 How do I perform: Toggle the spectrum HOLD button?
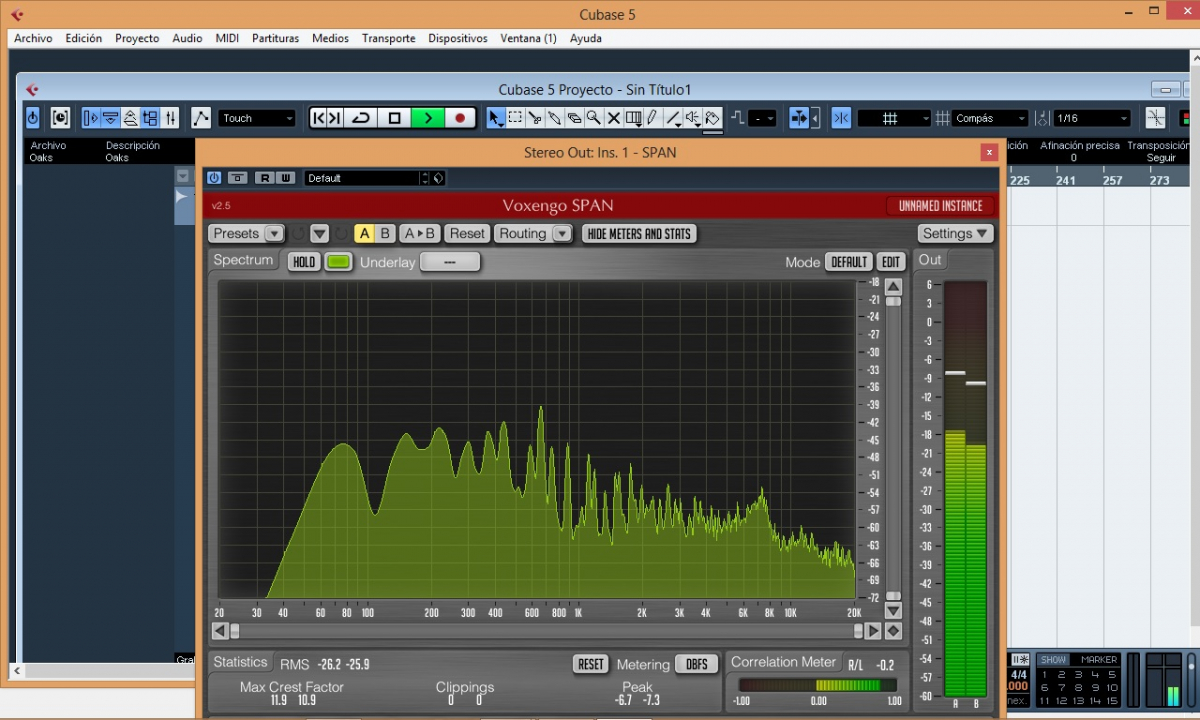[304, 262]
